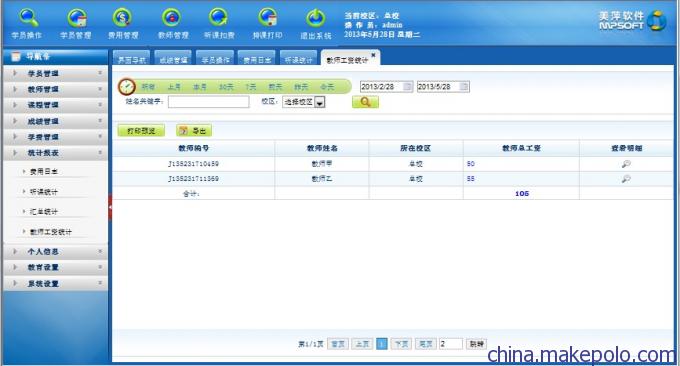Viewport: 680px width, 366px height.
Task: Select the 教师工资统计 tab
Action: [x=347, y=60]
